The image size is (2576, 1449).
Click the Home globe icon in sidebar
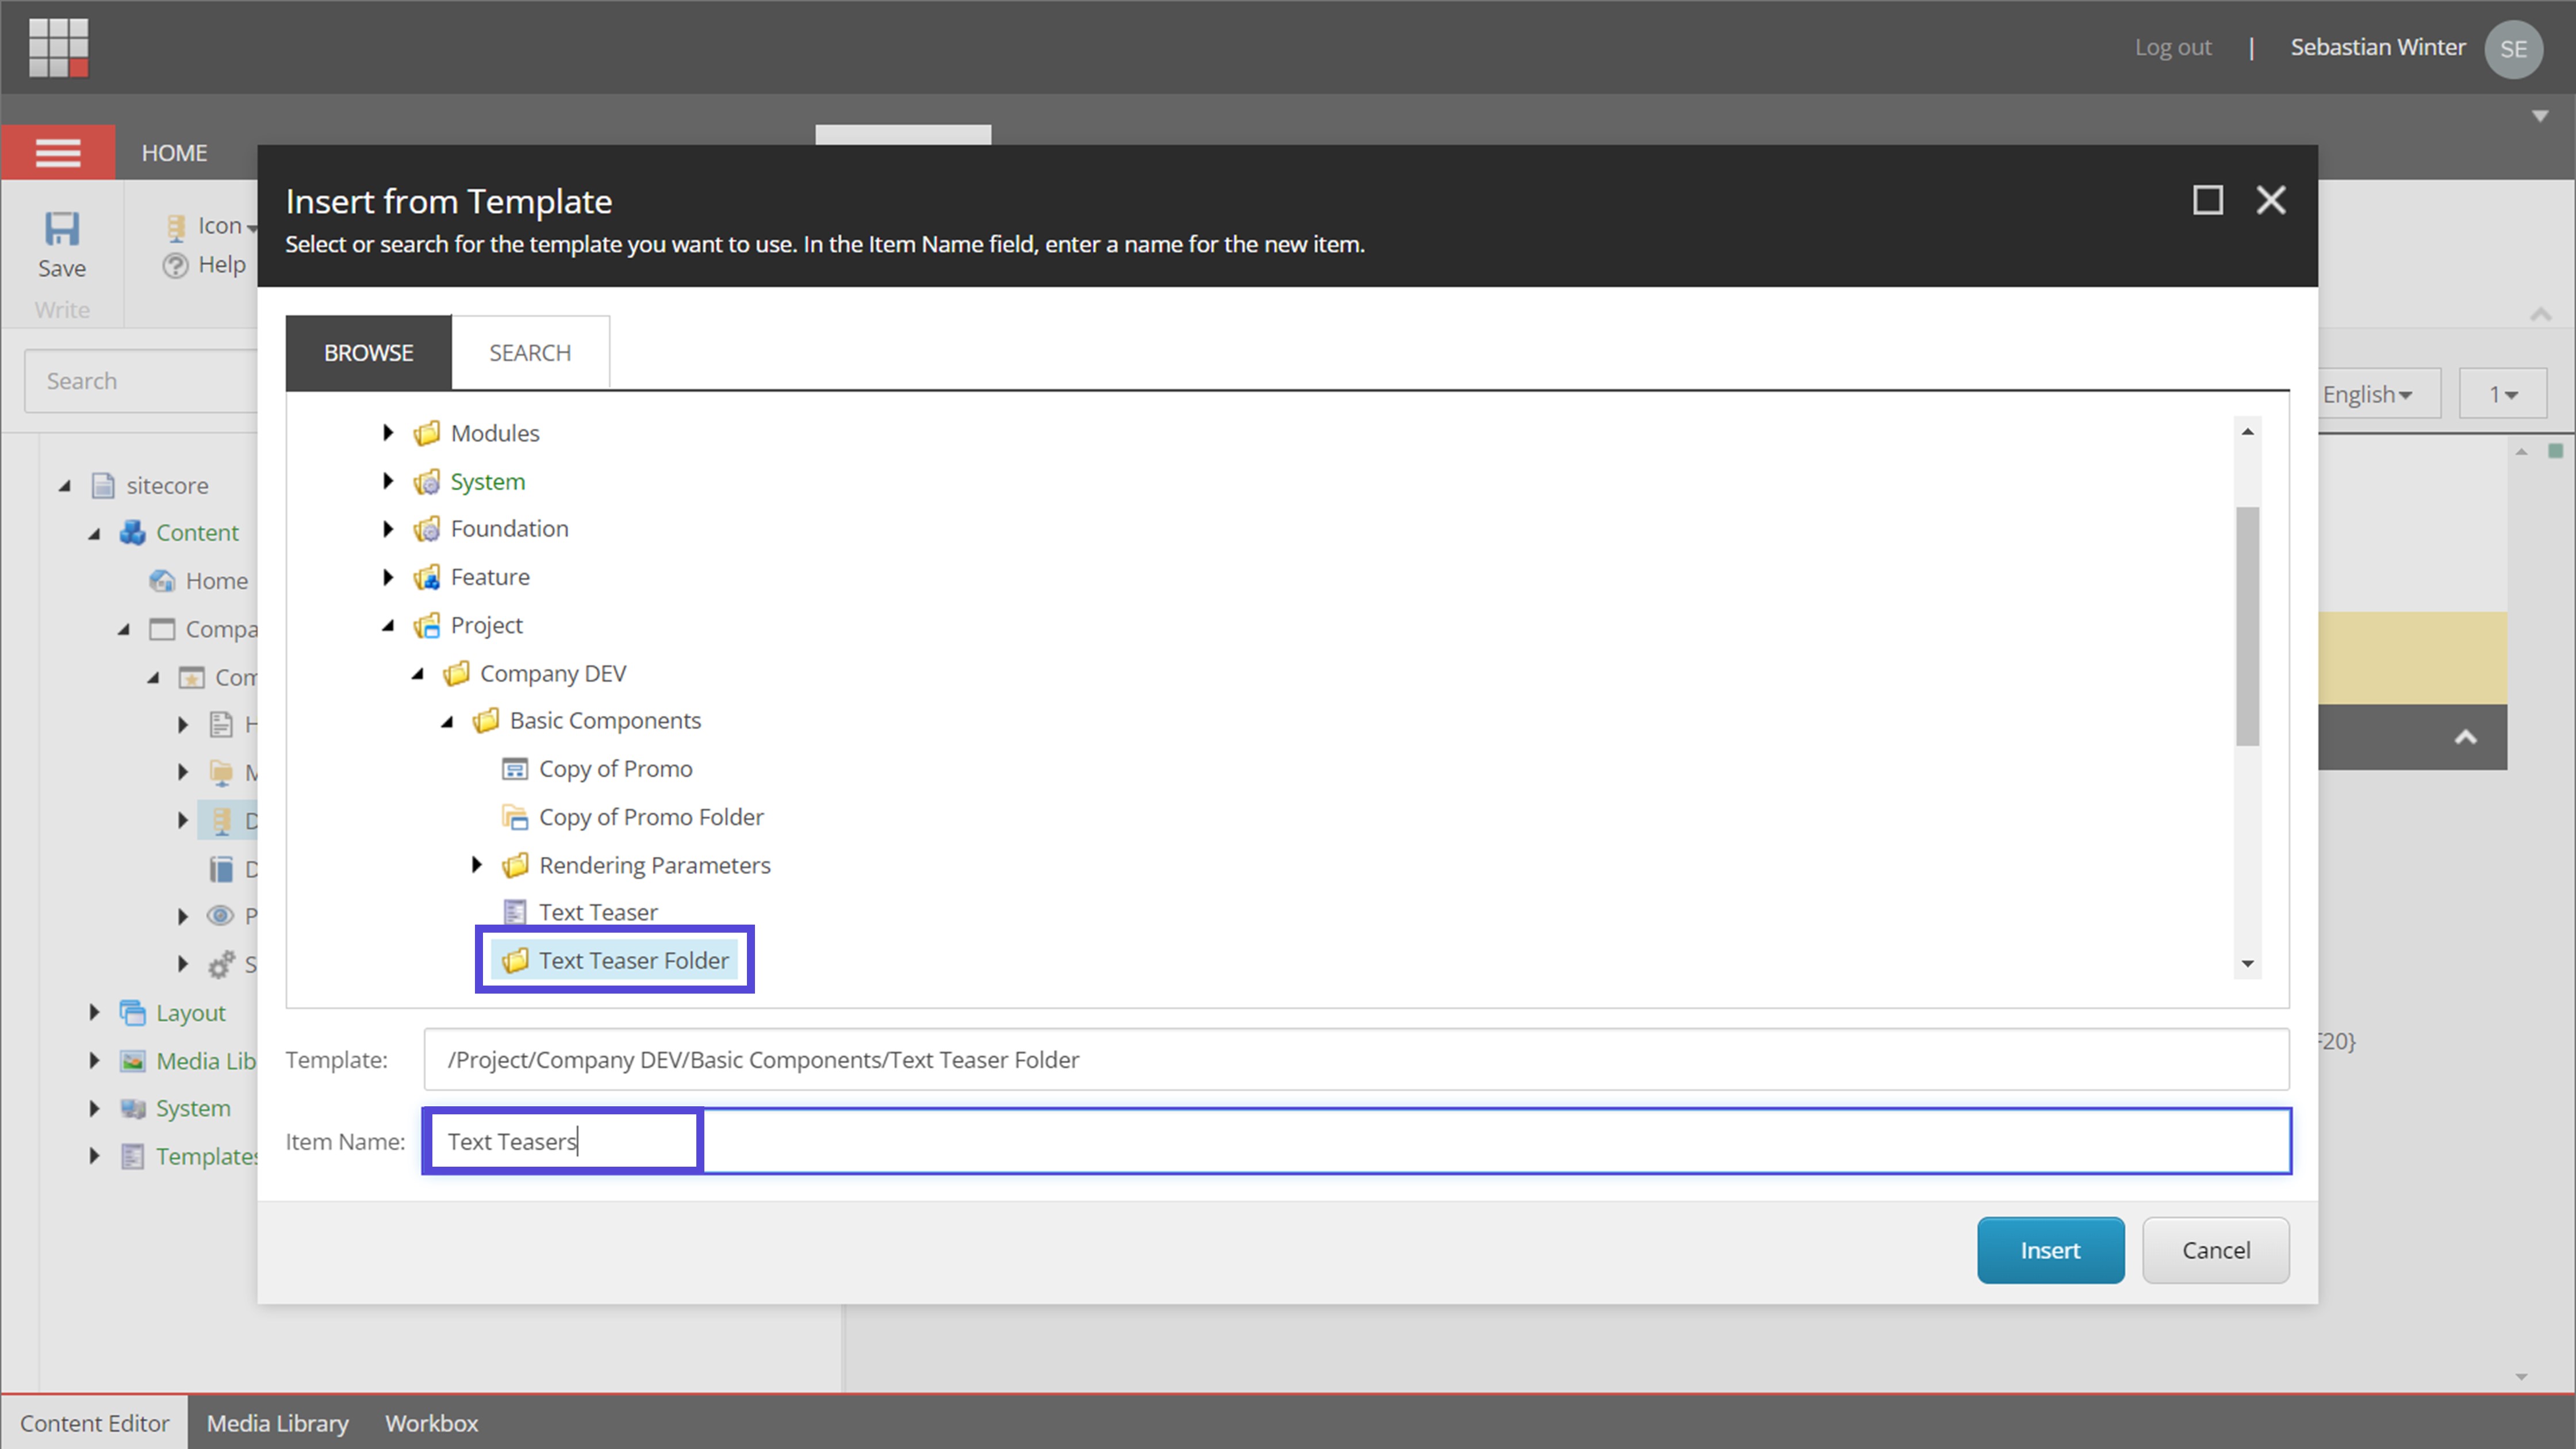tap(162, 580)
